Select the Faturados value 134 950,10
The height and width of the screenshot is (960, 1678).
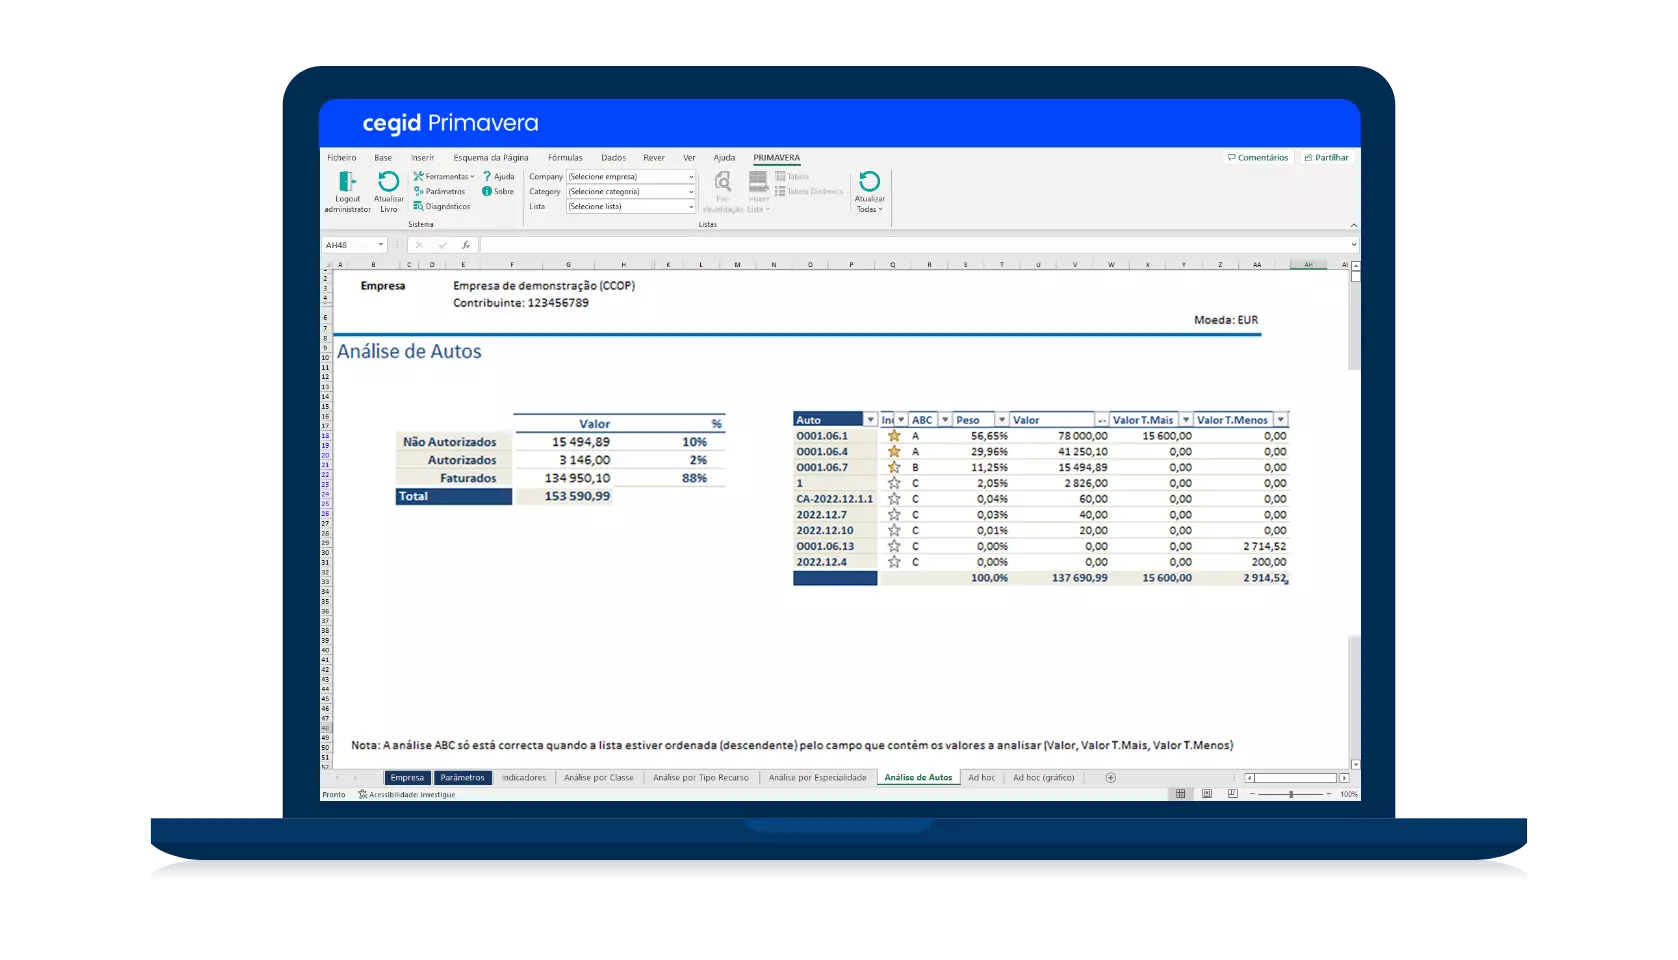(x=577, y=478)
